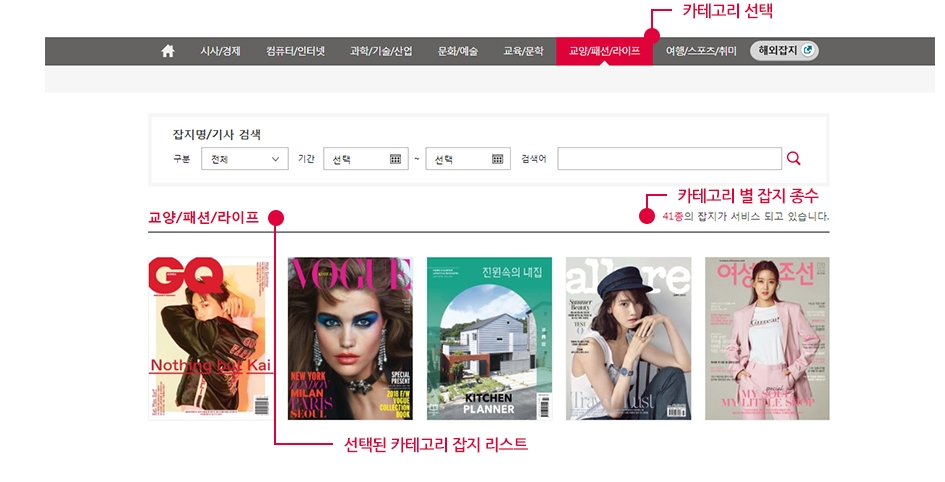Open the Kitchen Planner magazine cover
Screen dimensions: 945x482
(489, 339)
